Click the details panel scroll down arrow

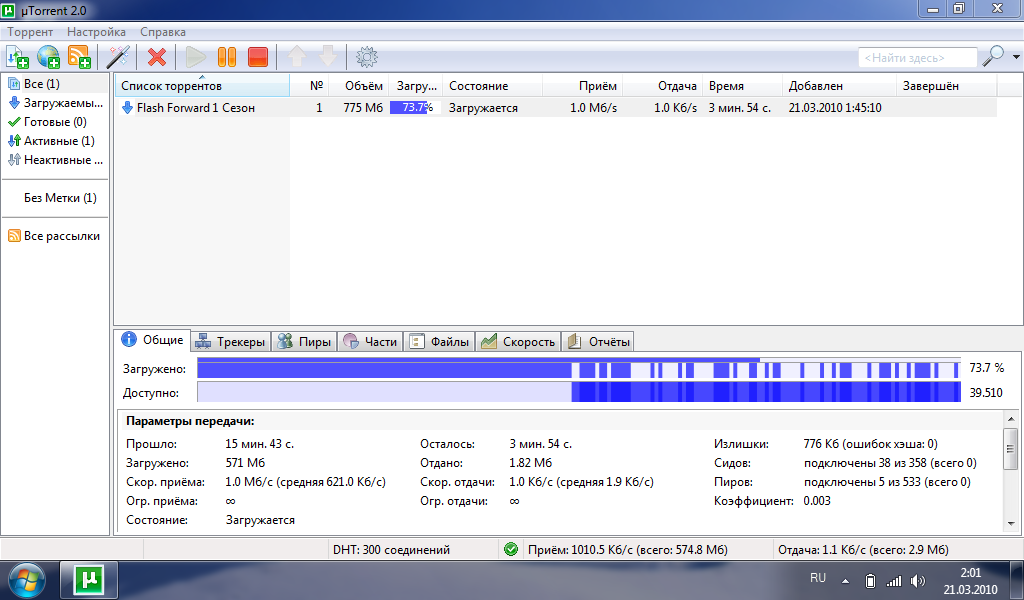(x=1011, y=524)
